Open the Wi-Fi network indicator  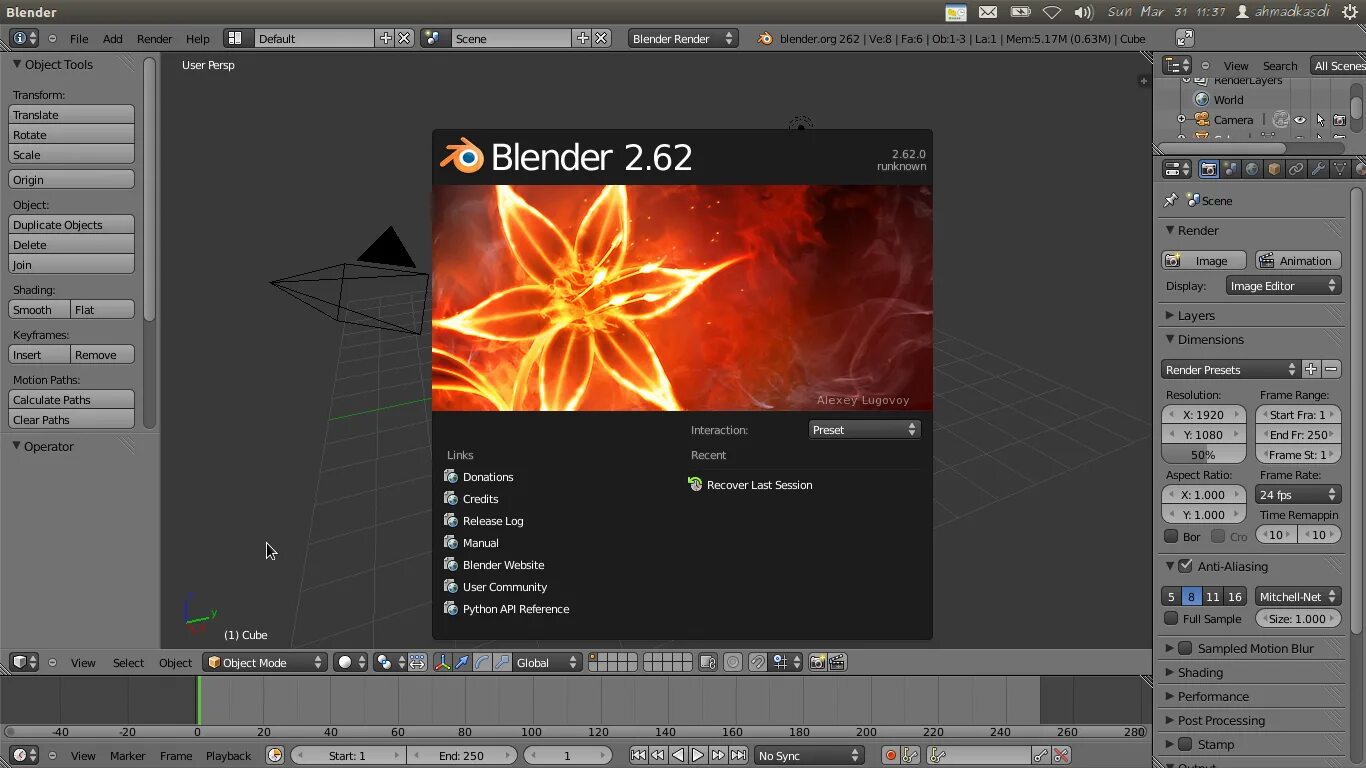(1052, 12)
